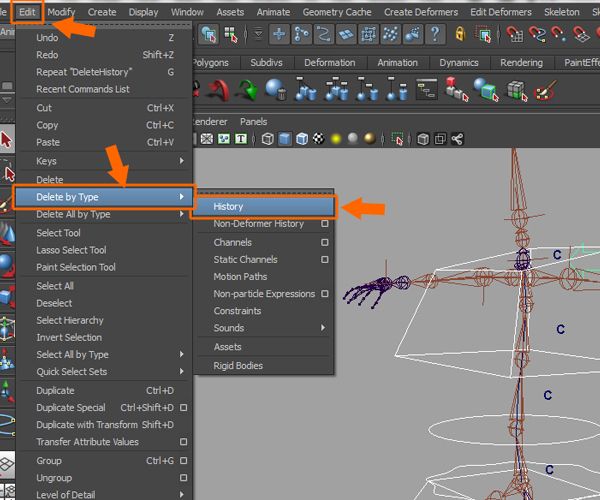Choose History from Delete by Type submenu

pos(264,207)
